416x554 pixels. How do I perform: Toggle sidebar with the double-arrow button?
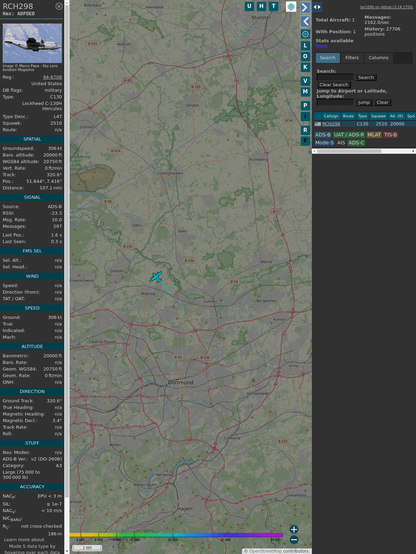(x=317, y=7)
